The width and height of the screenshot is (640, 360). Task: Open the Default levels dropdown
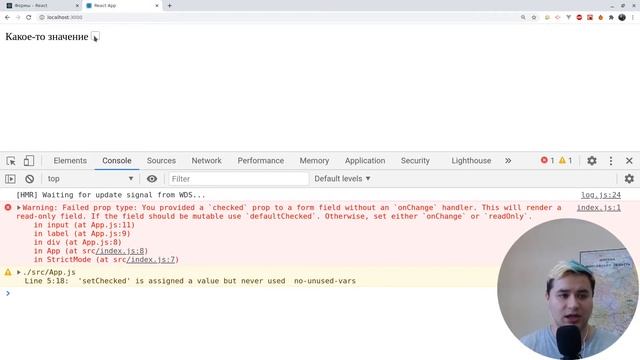pos(342,179)
